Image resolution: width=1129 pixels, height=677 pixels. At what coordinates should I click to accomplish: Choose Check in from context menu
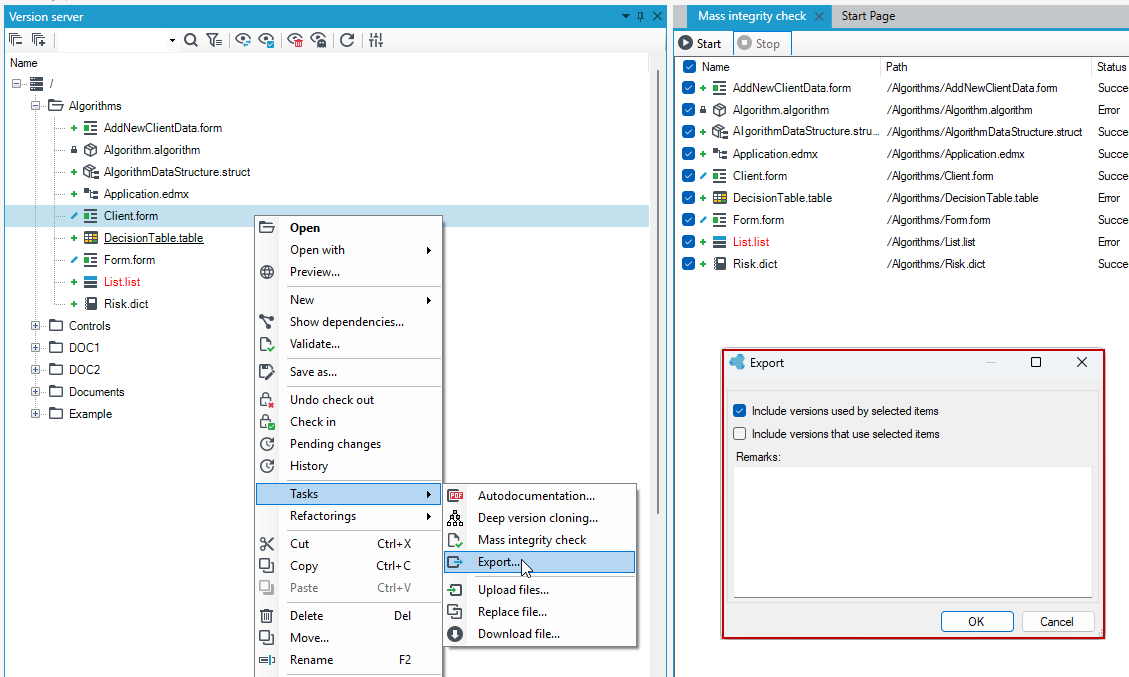[349, 422]
